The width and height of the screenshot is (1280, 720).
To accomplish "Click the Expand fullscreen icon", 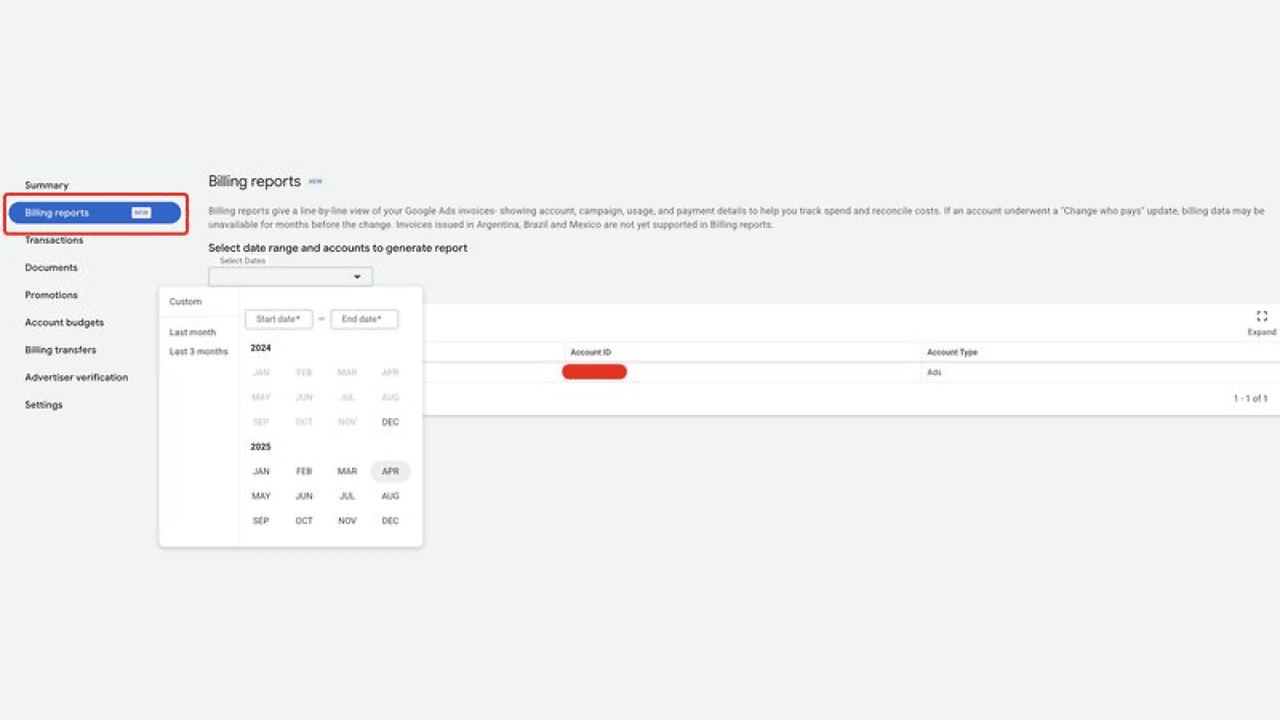I will [1261, 316].
